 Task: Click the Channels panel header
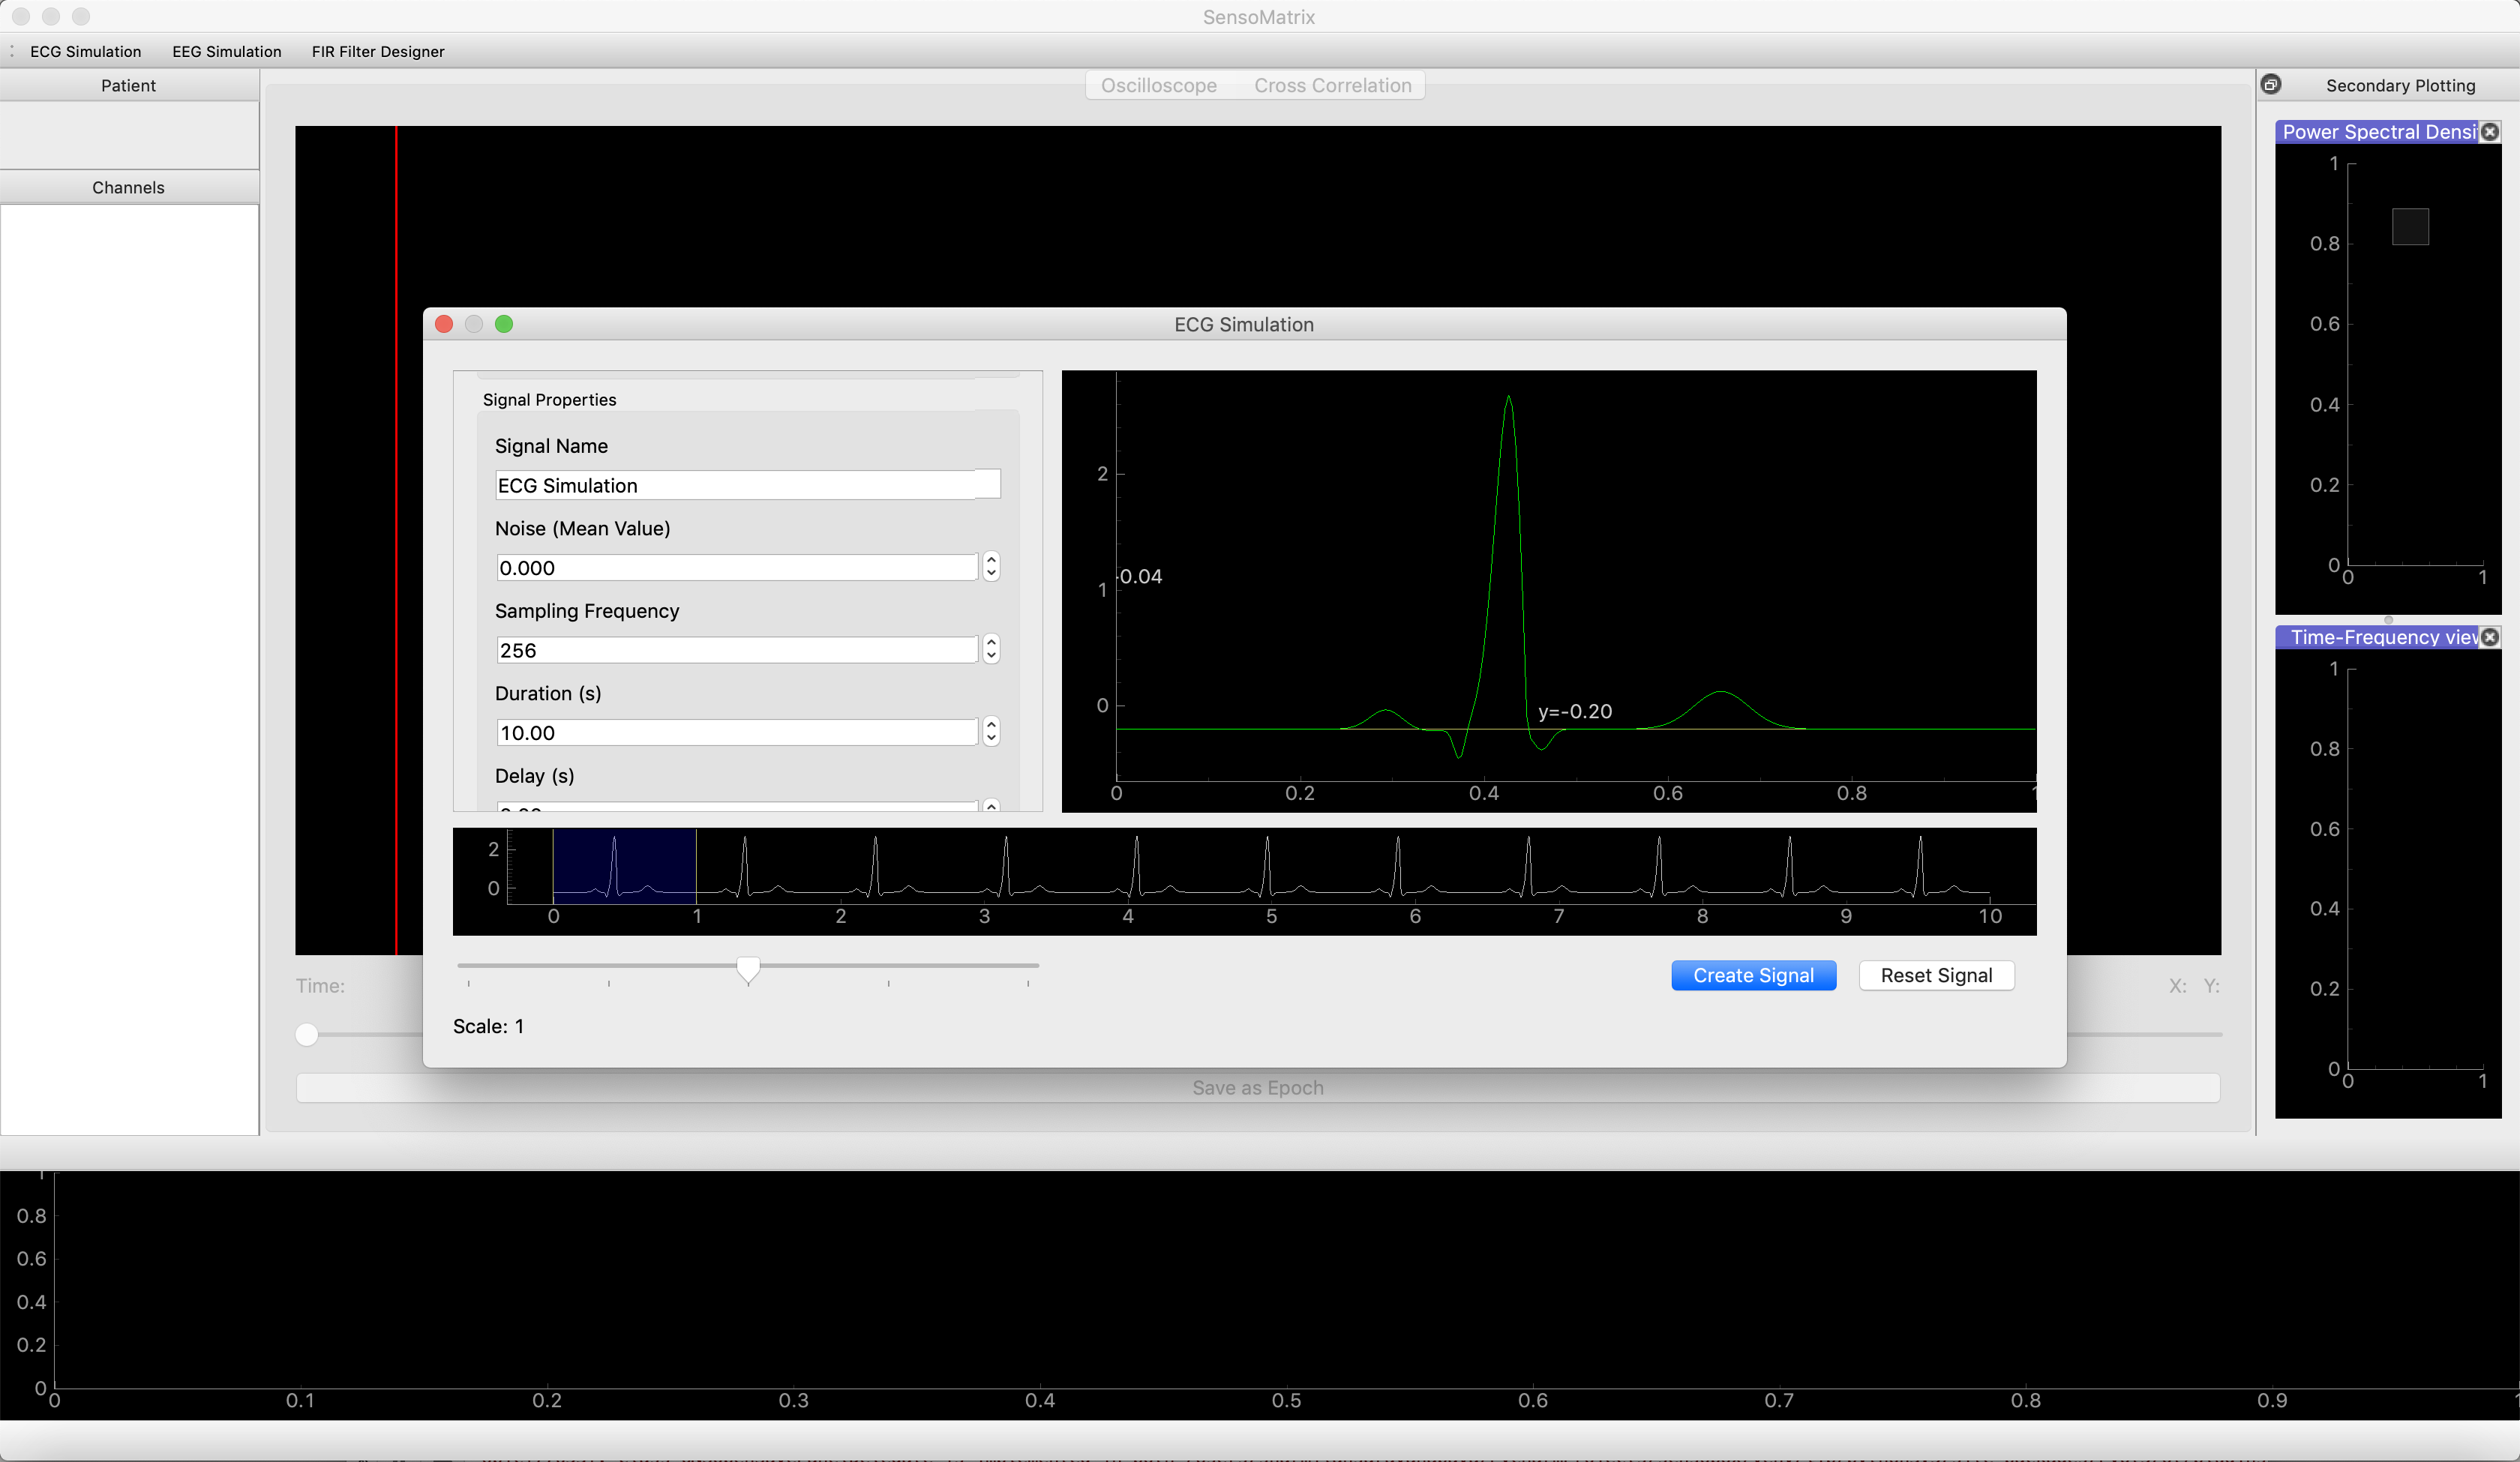coord(129,188)
